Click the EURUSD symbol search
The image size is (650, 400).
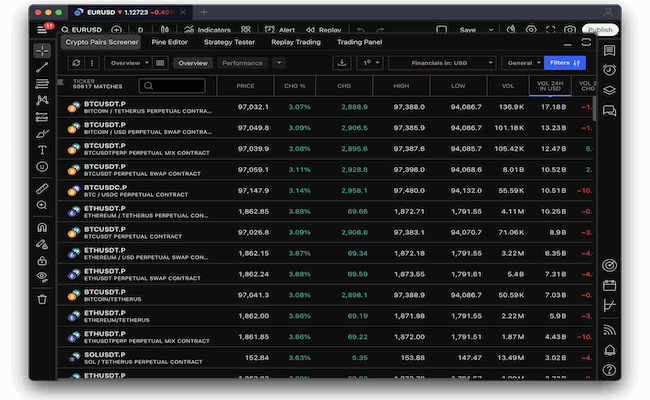(x=82, y=30)
